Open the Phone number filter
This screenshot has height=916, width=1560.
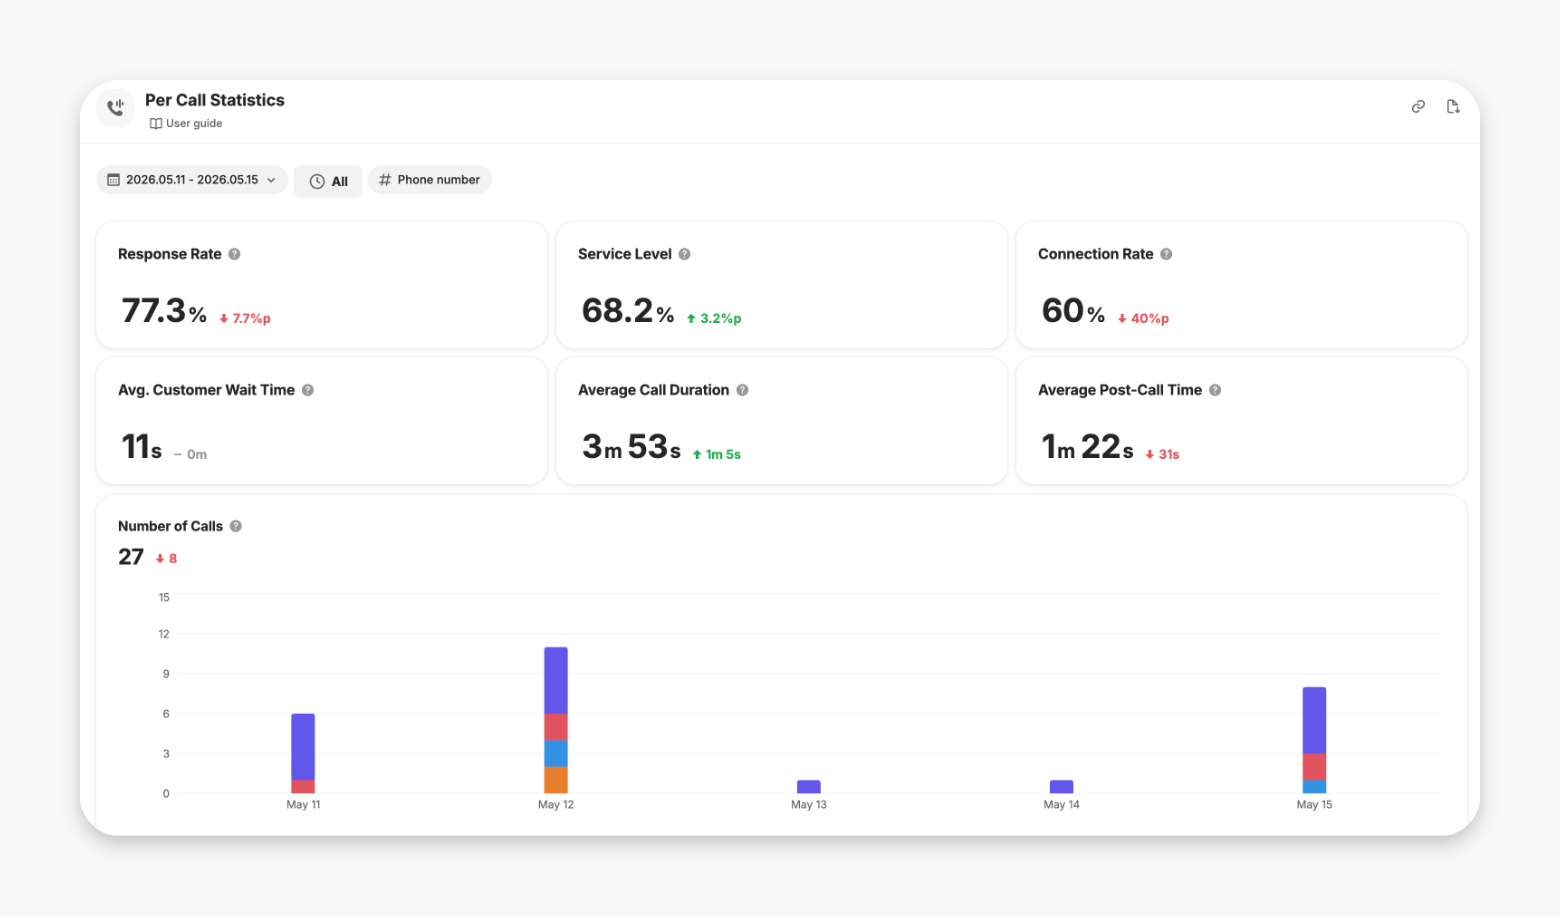(430, 180)
